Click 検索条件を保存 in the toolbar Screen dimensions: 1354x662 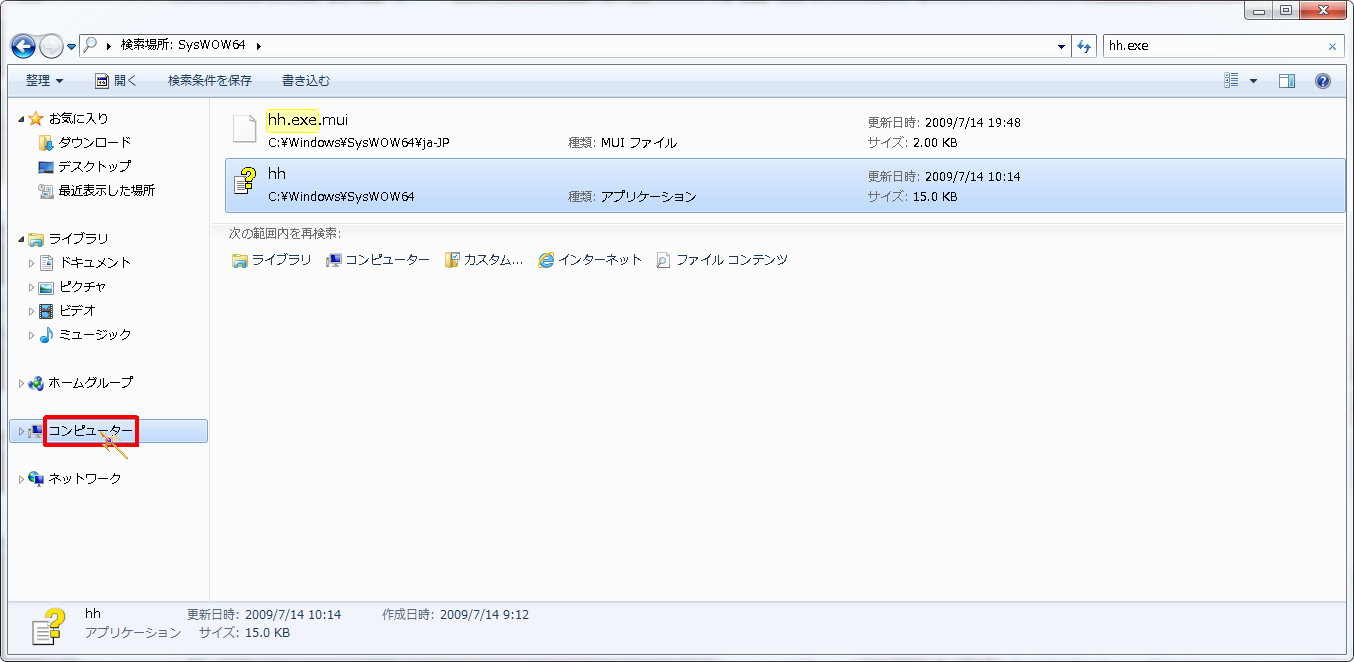[210, 81]
